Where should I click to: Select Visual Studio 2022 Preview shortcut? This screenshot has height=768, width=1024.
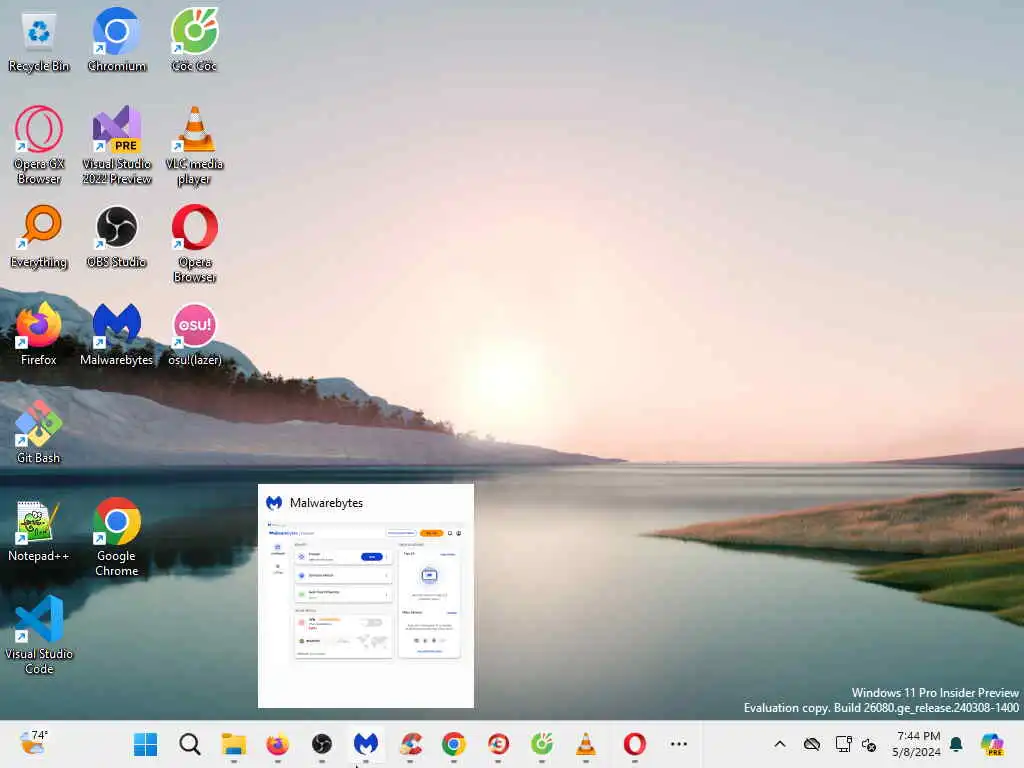(x=116, y=145)
